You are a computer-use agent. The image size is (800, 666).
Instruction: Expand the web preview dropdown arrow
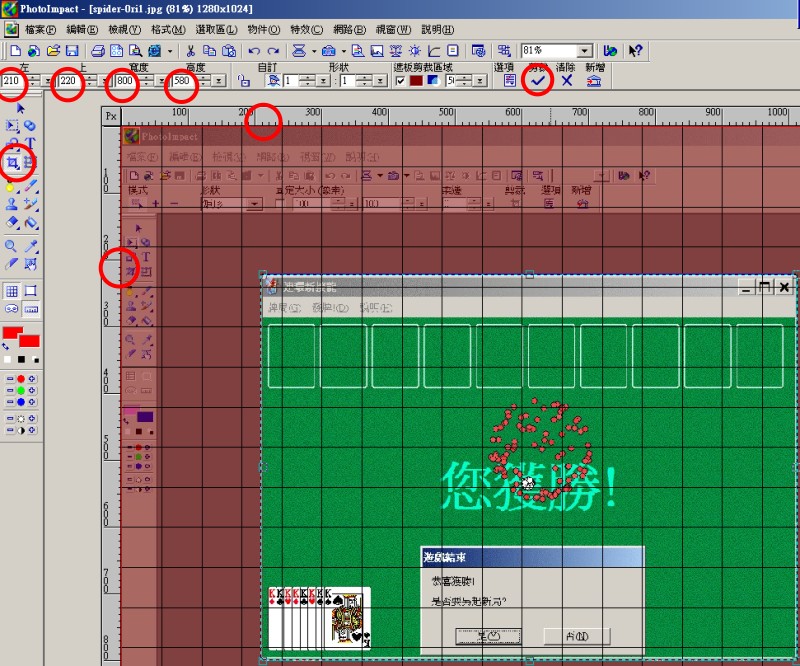(170, 51)
